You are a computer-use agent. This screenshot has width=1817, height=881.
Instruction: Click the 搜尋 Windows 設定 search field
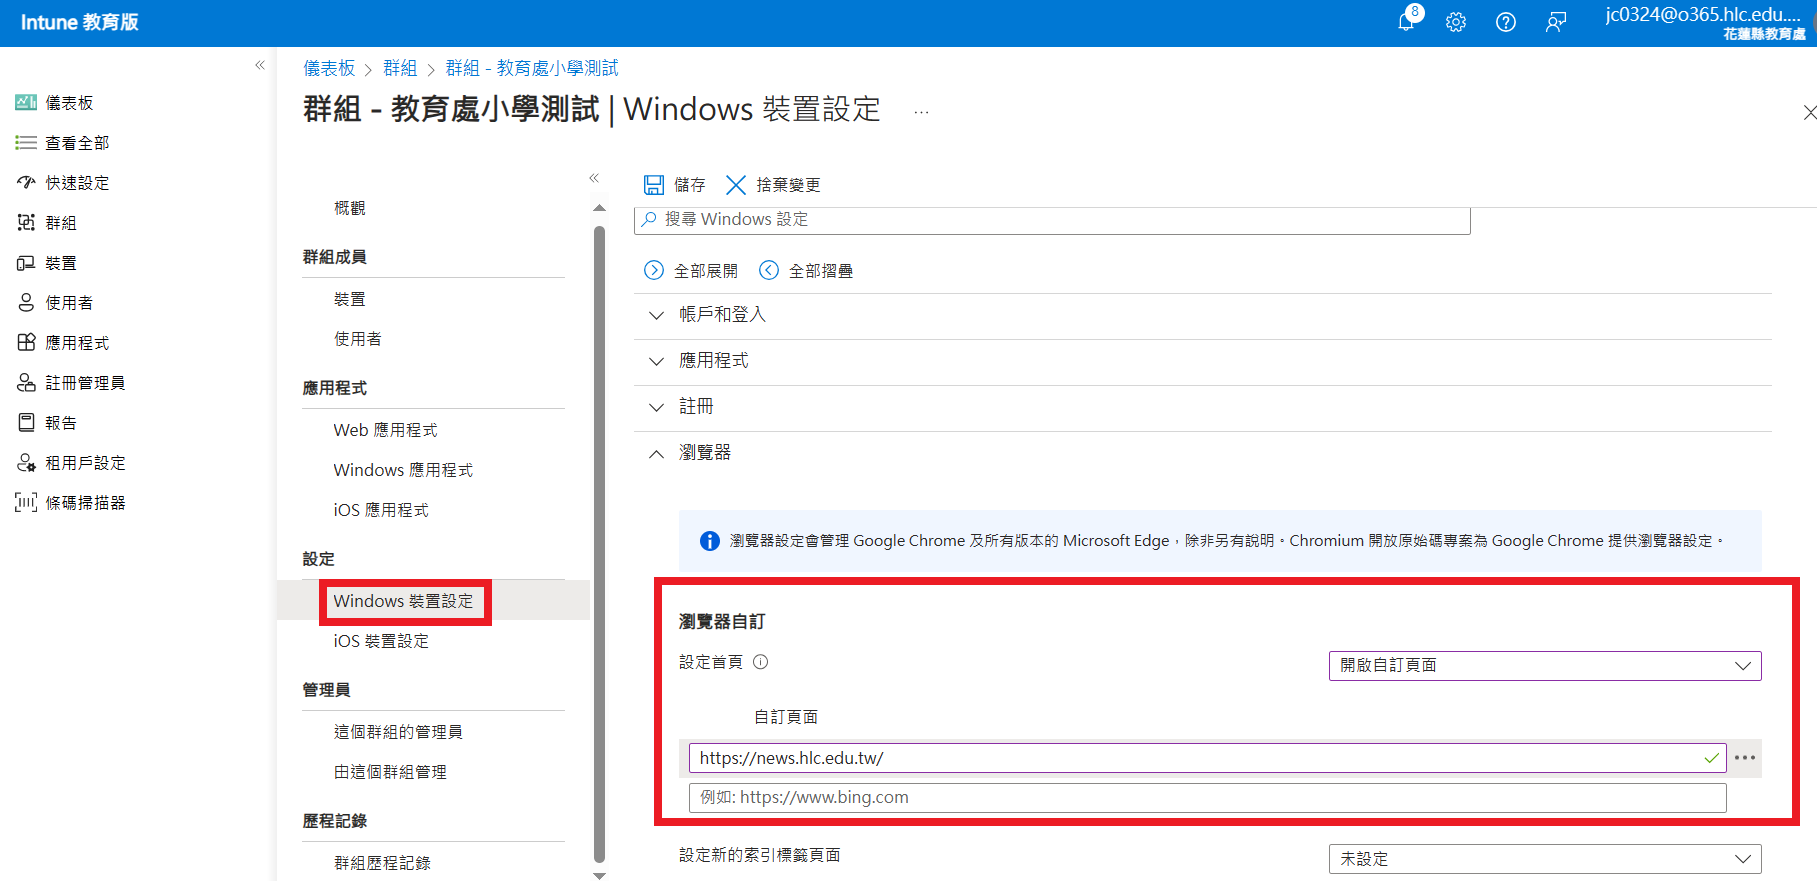(1052, 220)
